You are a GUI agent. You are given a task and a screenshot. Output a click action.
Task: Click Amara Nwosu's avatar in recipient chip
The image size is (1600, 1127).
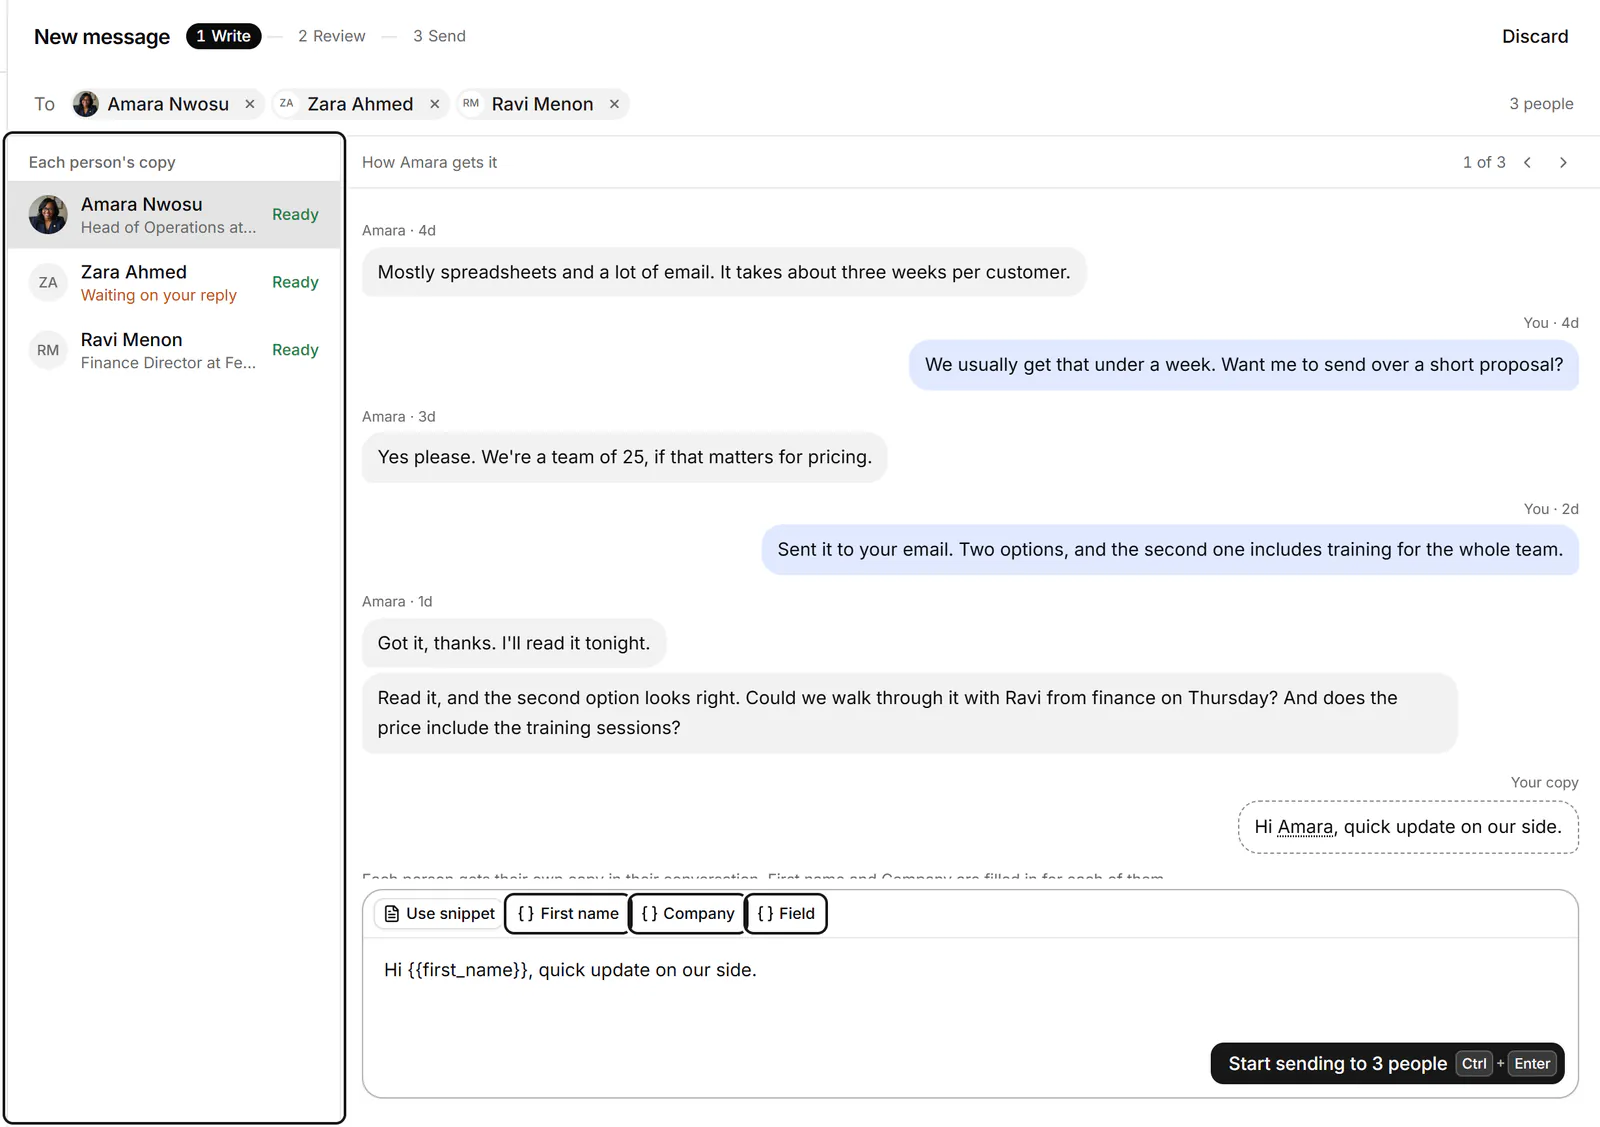tap(86, 104)
